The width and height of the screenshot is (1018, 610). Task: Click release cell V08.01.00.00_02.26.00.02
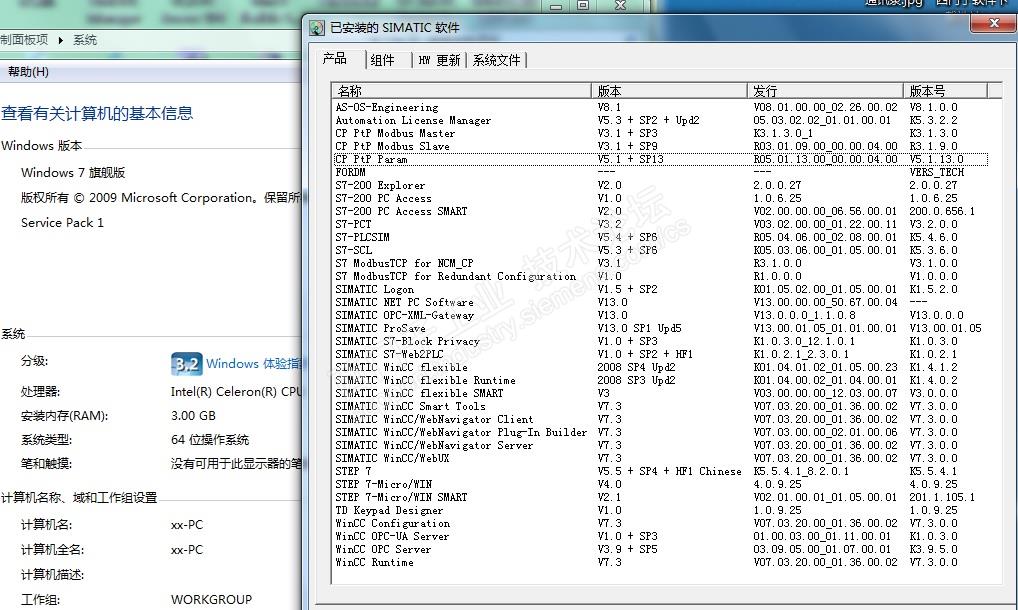coord(825,107)
